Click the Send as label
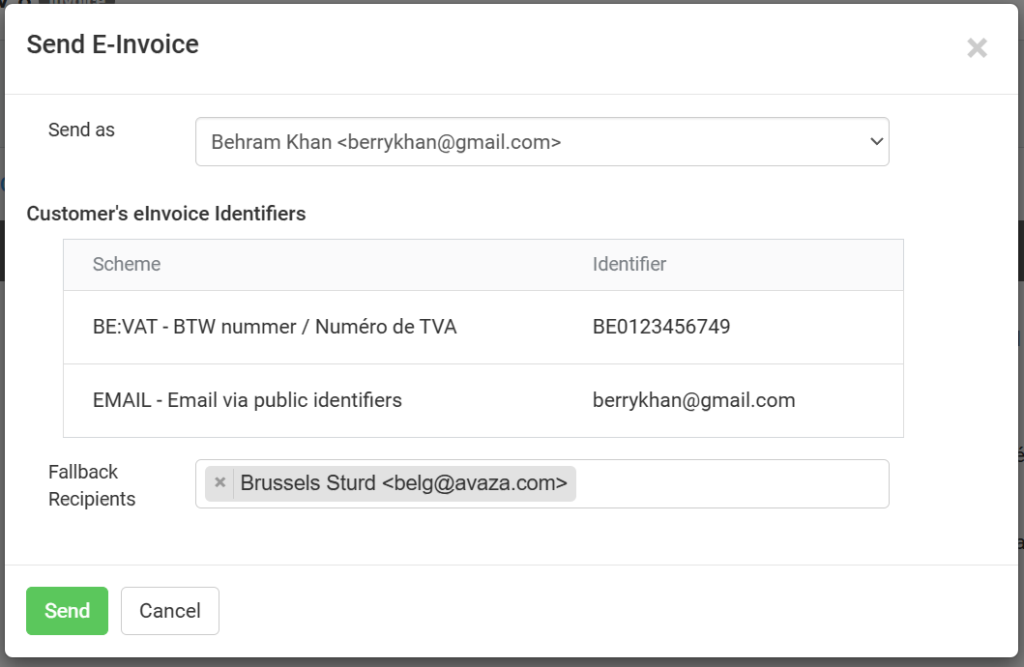The width and height of the screenshot is (1024, 667). (81, 130)
